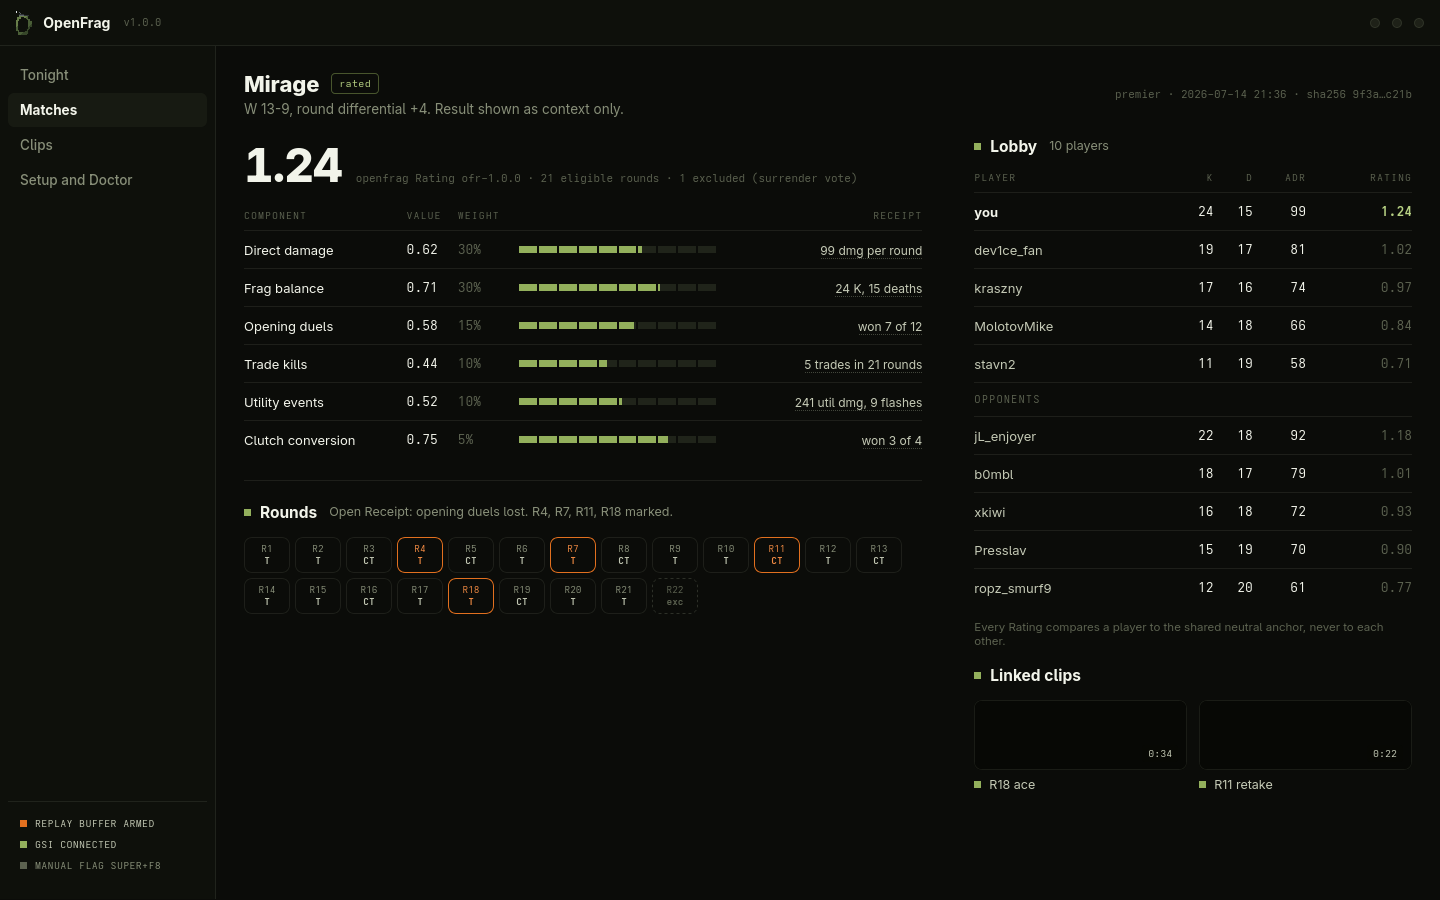Viewport: 1440px width, 900px height.
Task: Open Setup and Doctor page
Action: click(107, 180)
